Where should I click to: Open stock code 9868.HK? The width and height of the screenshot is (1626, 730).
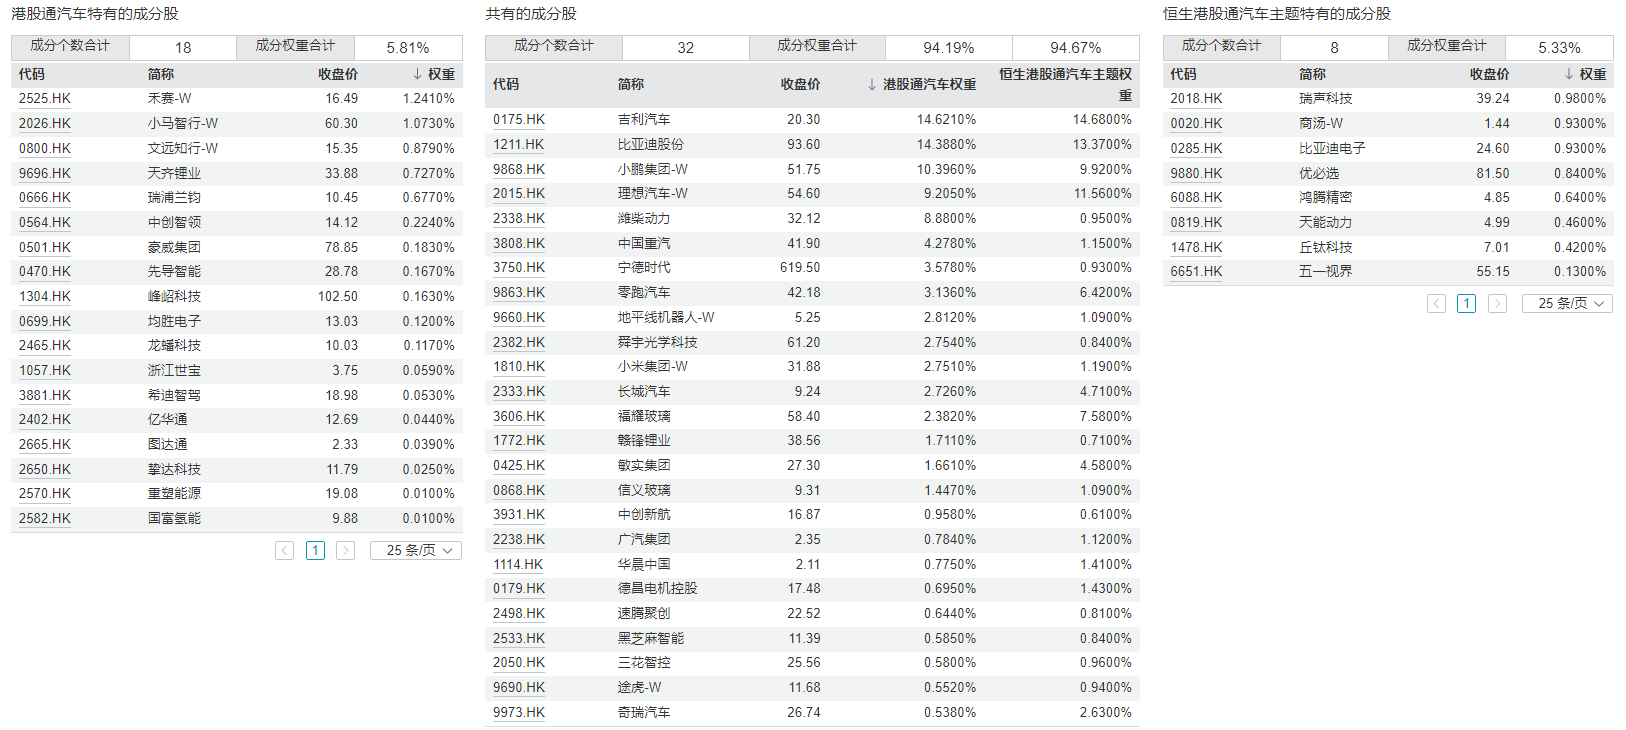[x=519, y=170]
